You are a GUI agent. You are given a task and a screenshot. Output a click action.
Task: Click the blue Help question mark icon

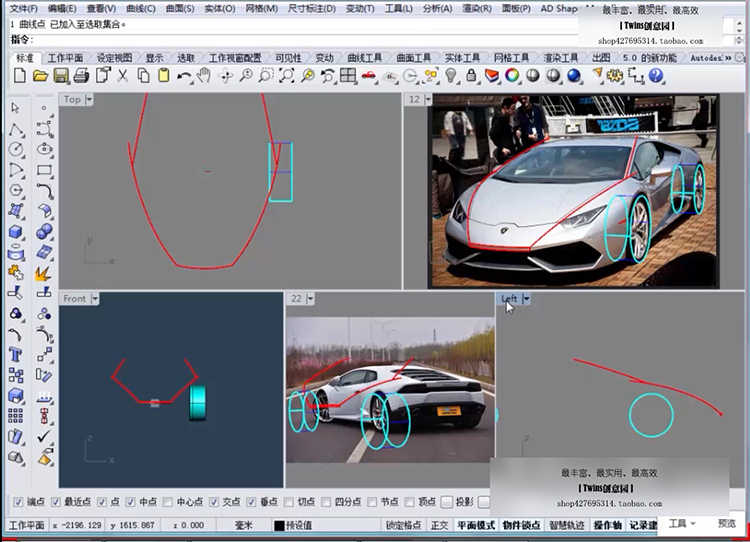[x=656, y=76]
